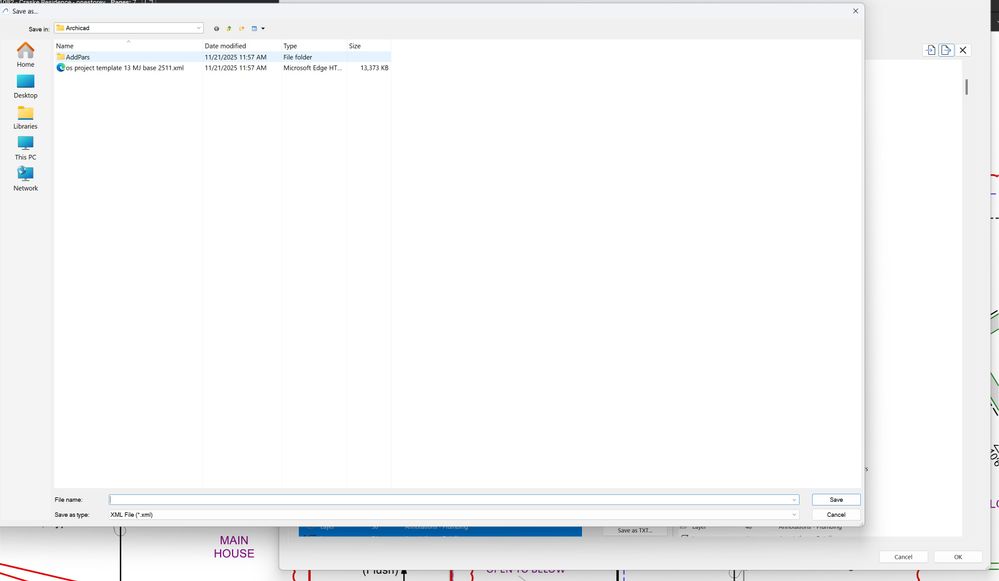Click the Microsoft Edge HT... type text
Viewport: 999px width, 581px height.
[312, 68]
